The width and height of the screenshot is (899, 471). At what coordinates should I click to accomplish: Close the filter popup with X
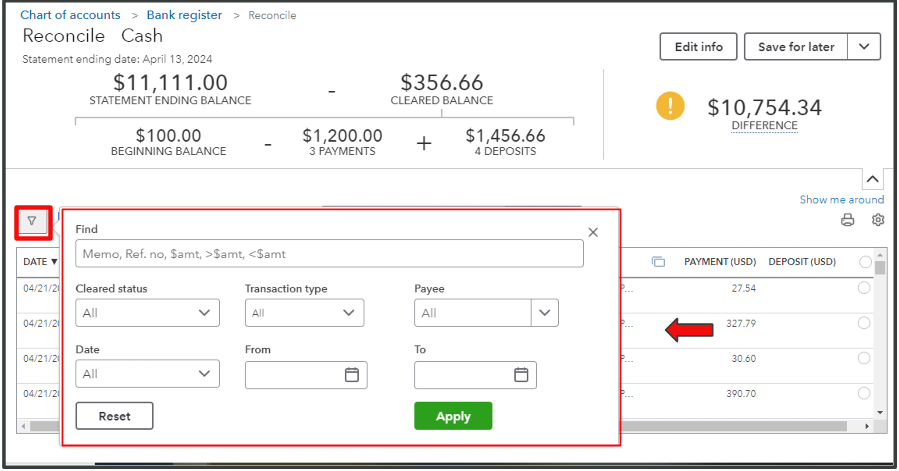[x=593, y=232]
